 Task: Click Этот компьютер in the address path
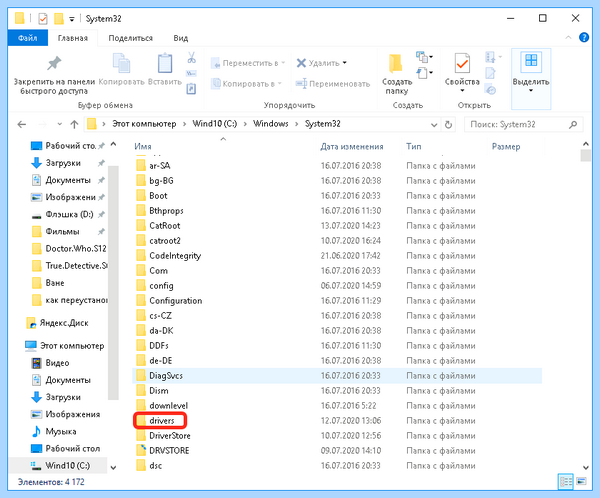[x=144, y=124]
